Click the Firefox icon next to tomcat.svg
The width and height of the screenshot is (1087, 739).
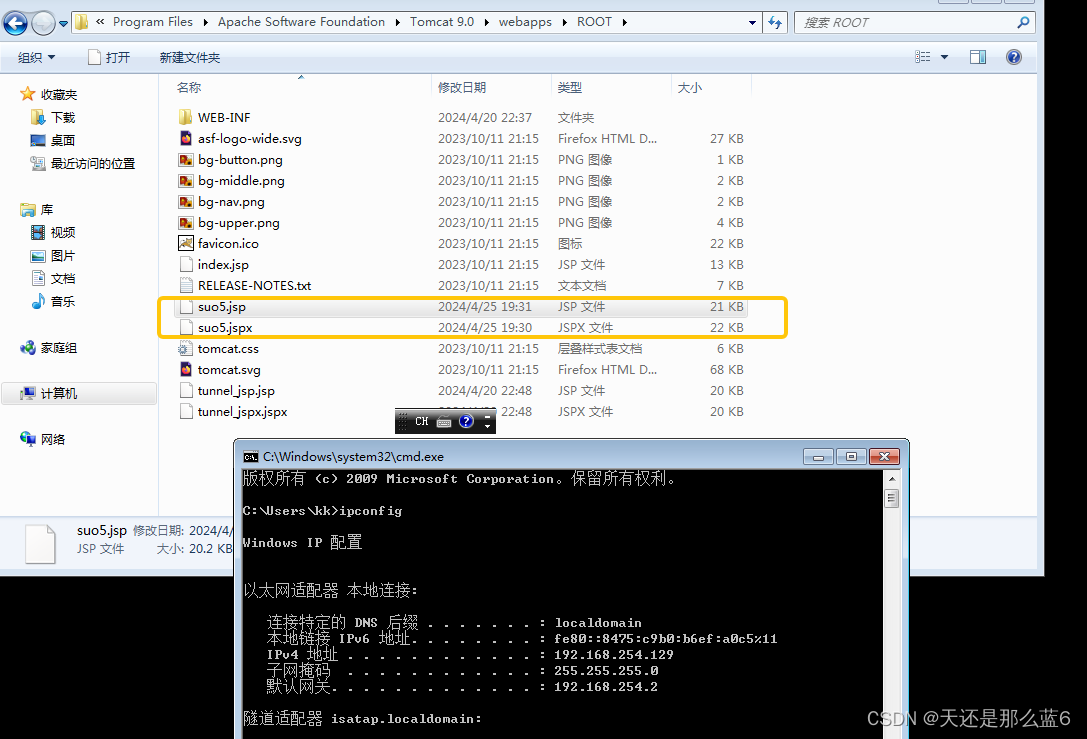(x=185, y=369)
